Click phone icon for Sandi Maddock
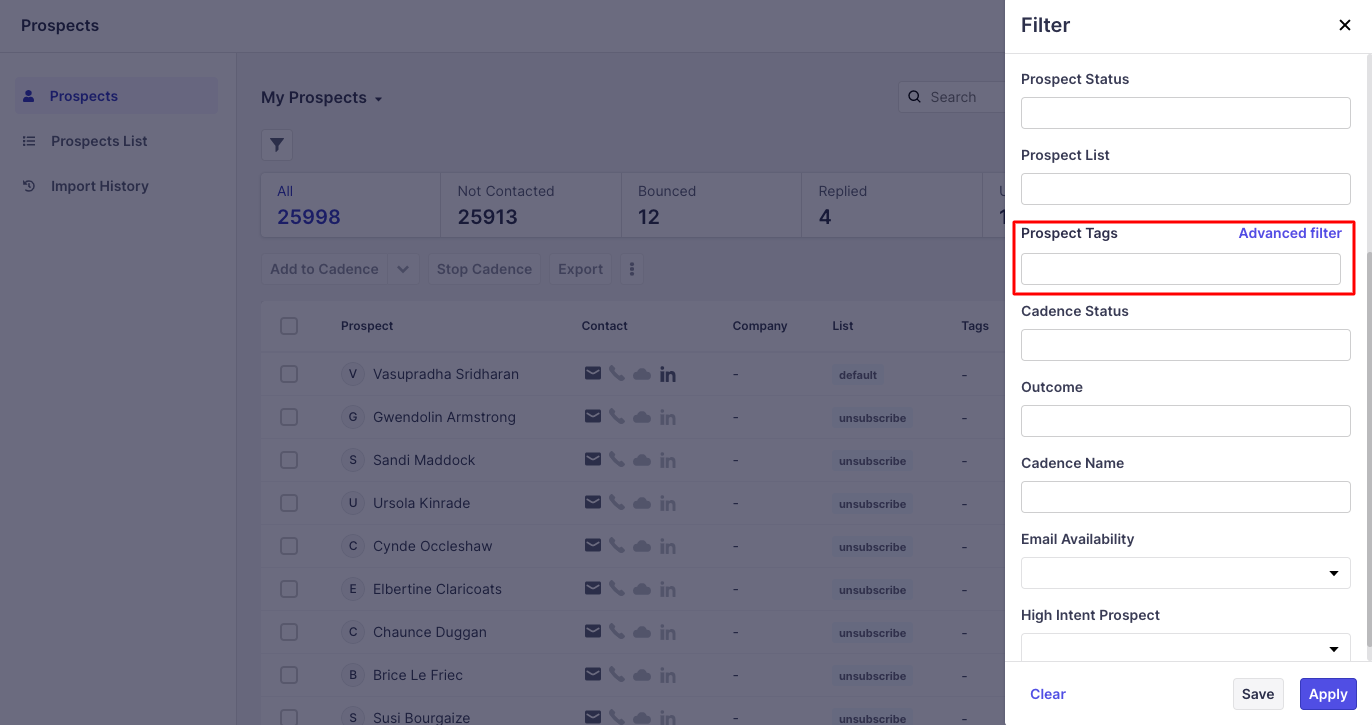Viewport: 1372px width, 725px height. [x=617, y=460]
